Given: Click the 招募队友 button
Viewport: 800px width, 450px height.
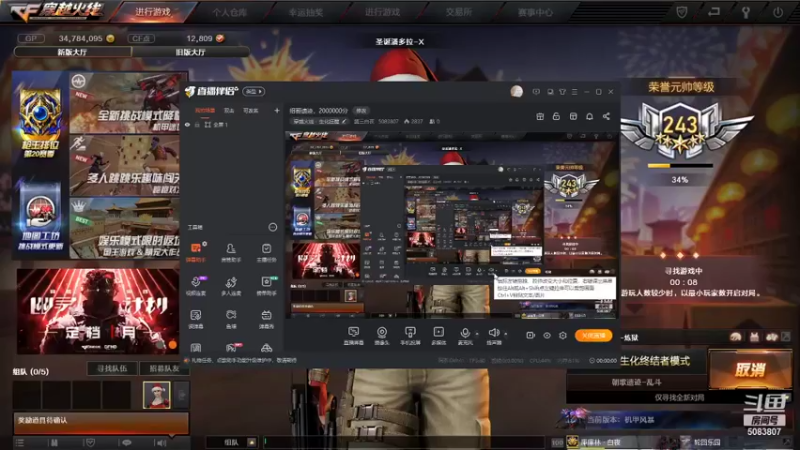Looking at the screenshot, I should pos(164,368).
